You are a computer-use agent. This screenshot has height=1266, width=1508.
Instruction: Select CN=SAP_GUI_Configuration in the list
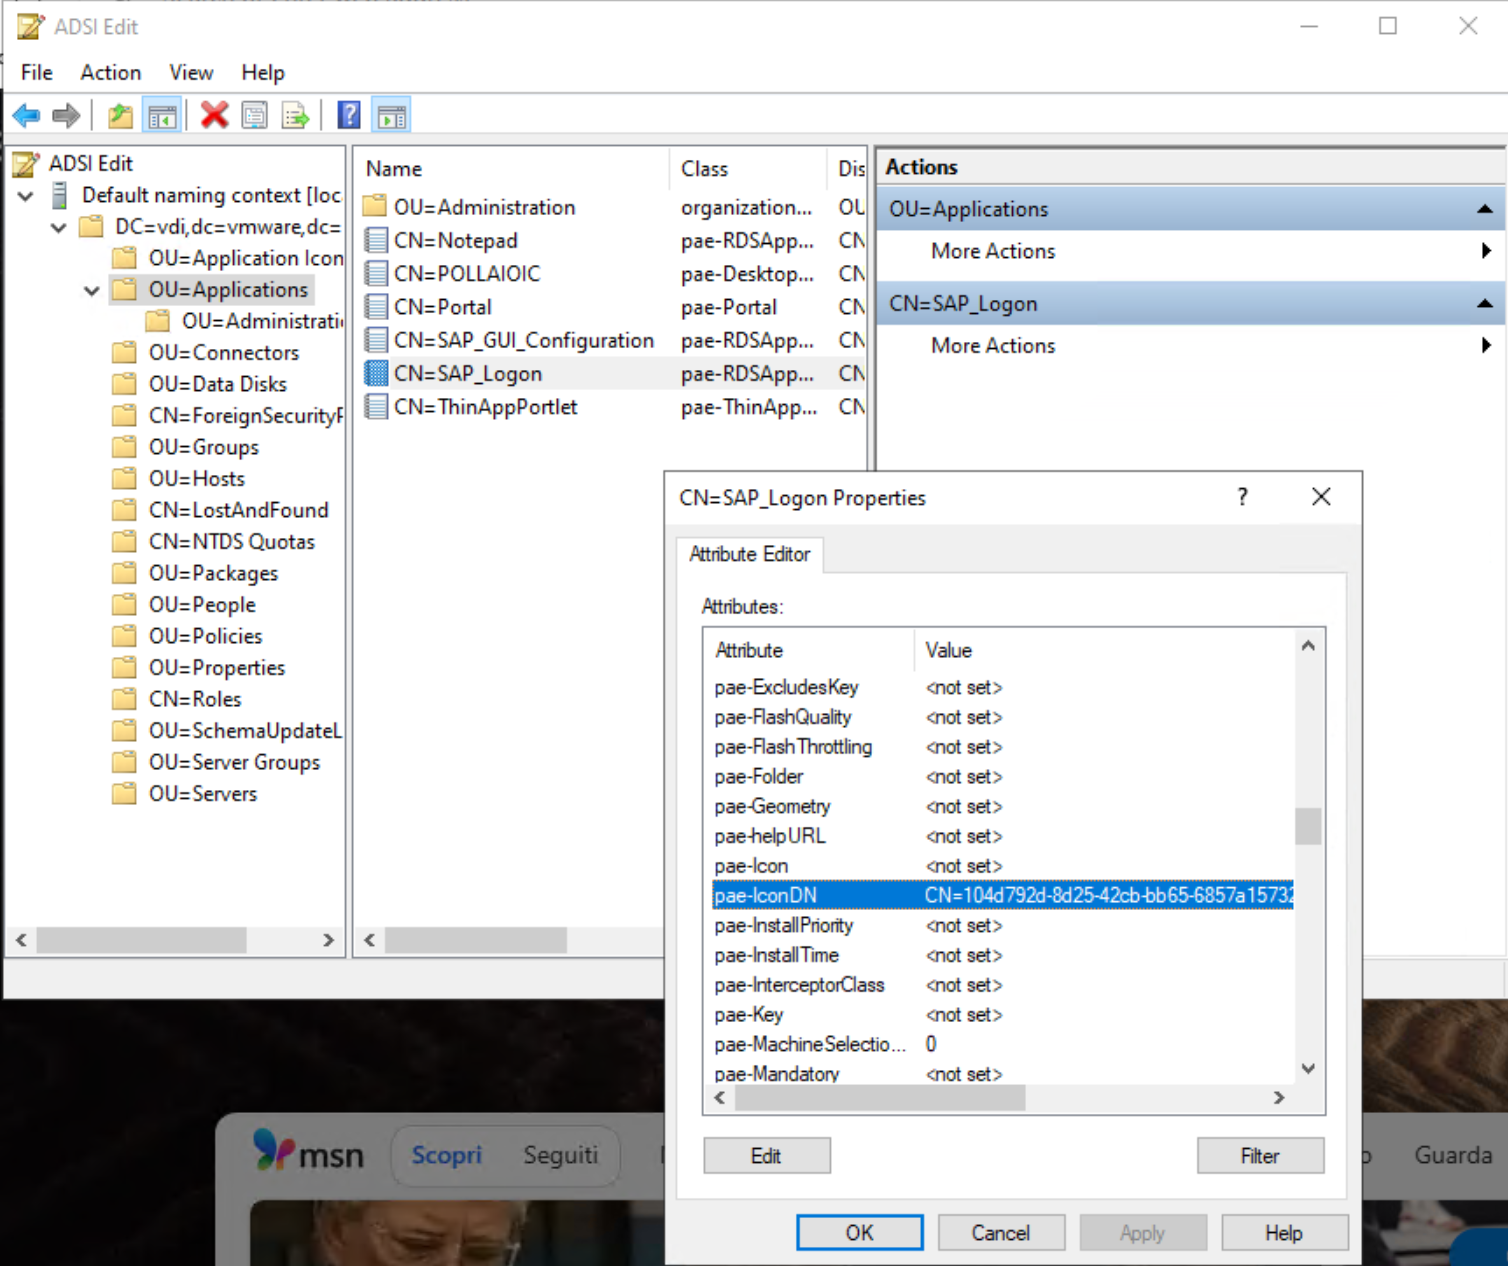pos(524,340)
